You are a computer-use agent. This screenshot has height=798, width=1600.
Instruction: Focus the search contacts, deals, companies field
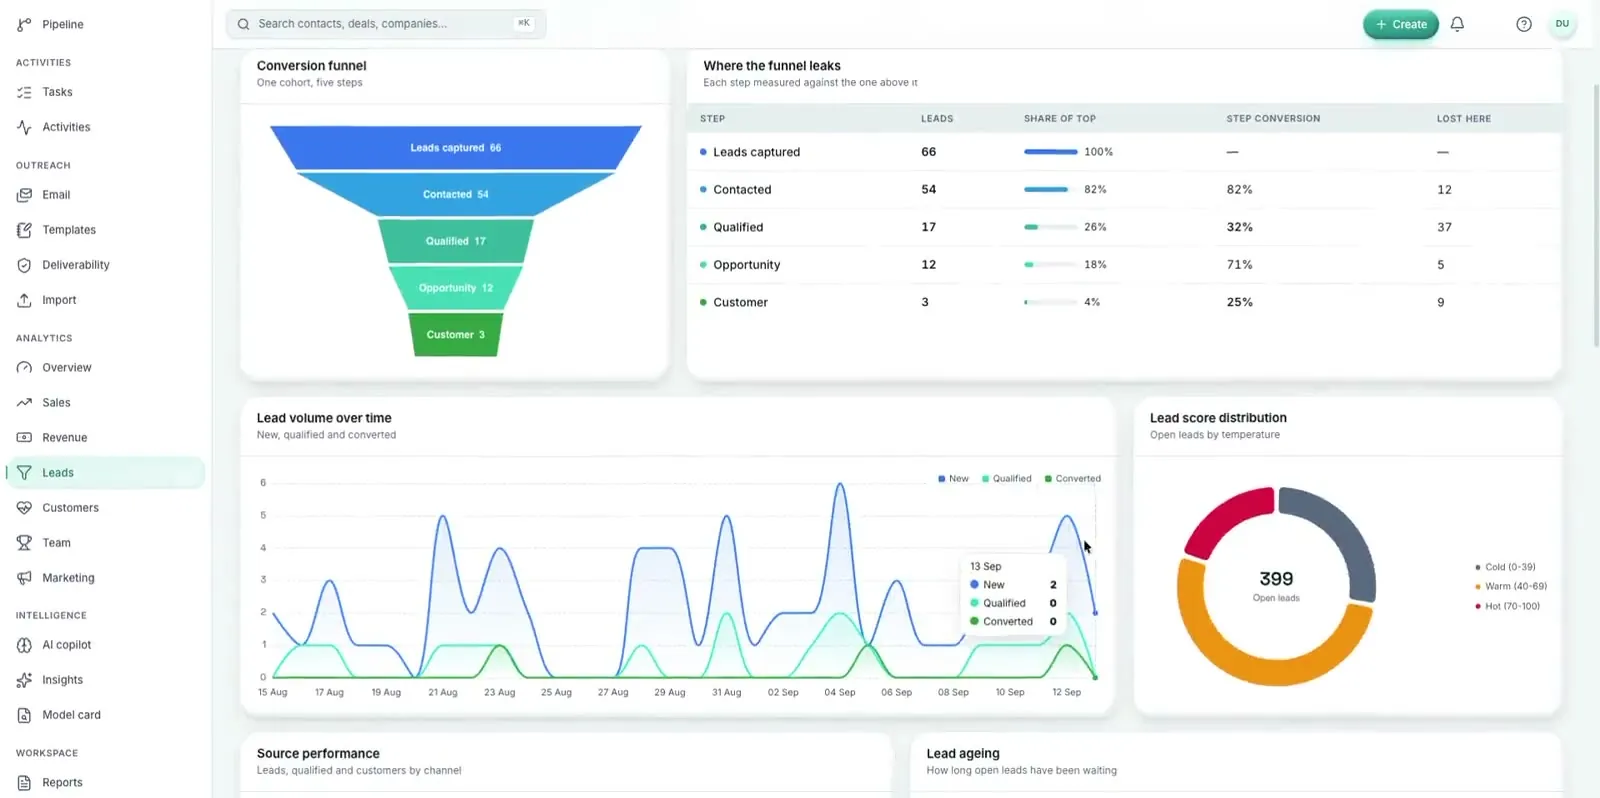click(386, 24)
